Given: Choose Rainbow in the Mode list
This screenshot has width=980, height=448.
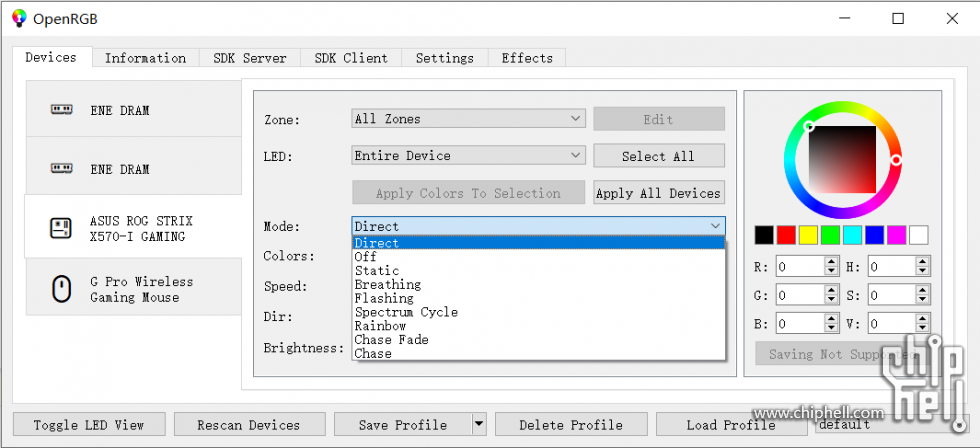Looking at the screenshot, I should [x=538, y=326].
